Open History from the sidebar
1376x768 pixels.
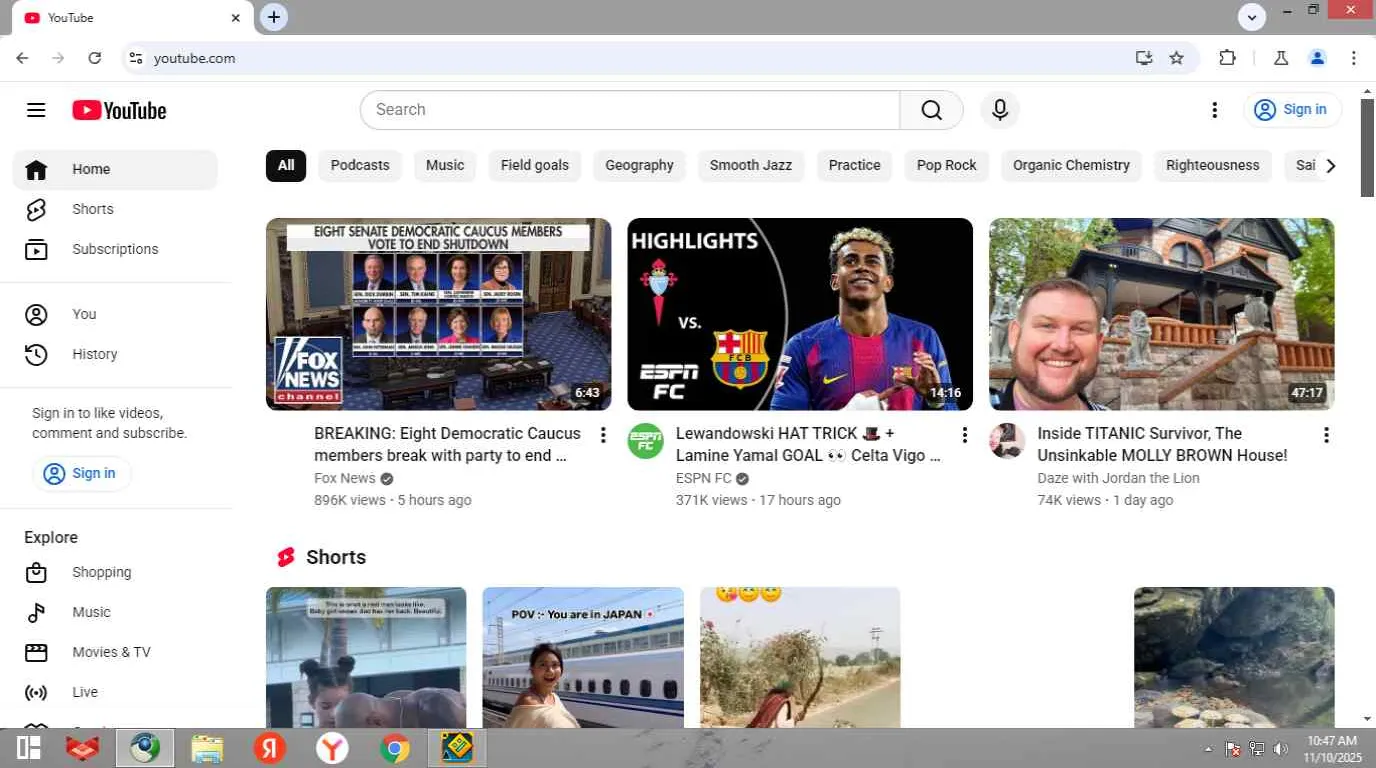point(115,355)
